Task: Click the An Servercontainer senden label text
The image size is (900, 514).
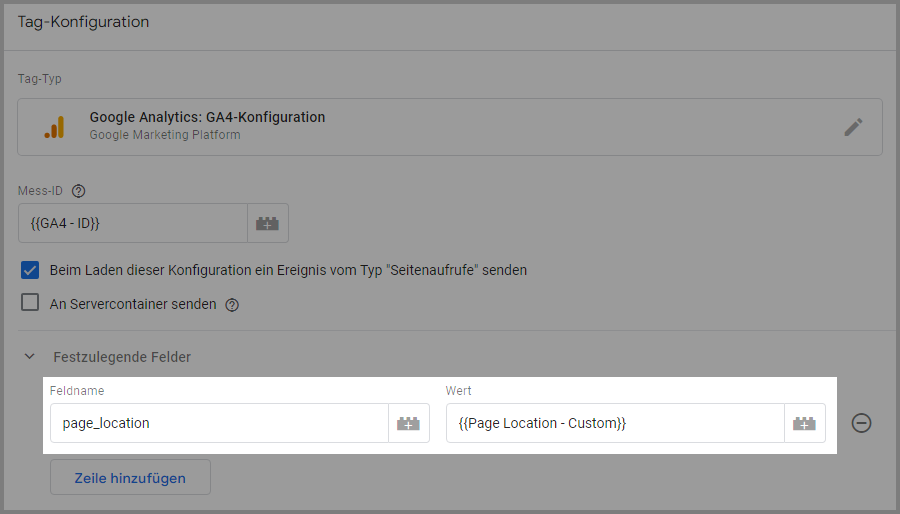Action: point(133,304)
